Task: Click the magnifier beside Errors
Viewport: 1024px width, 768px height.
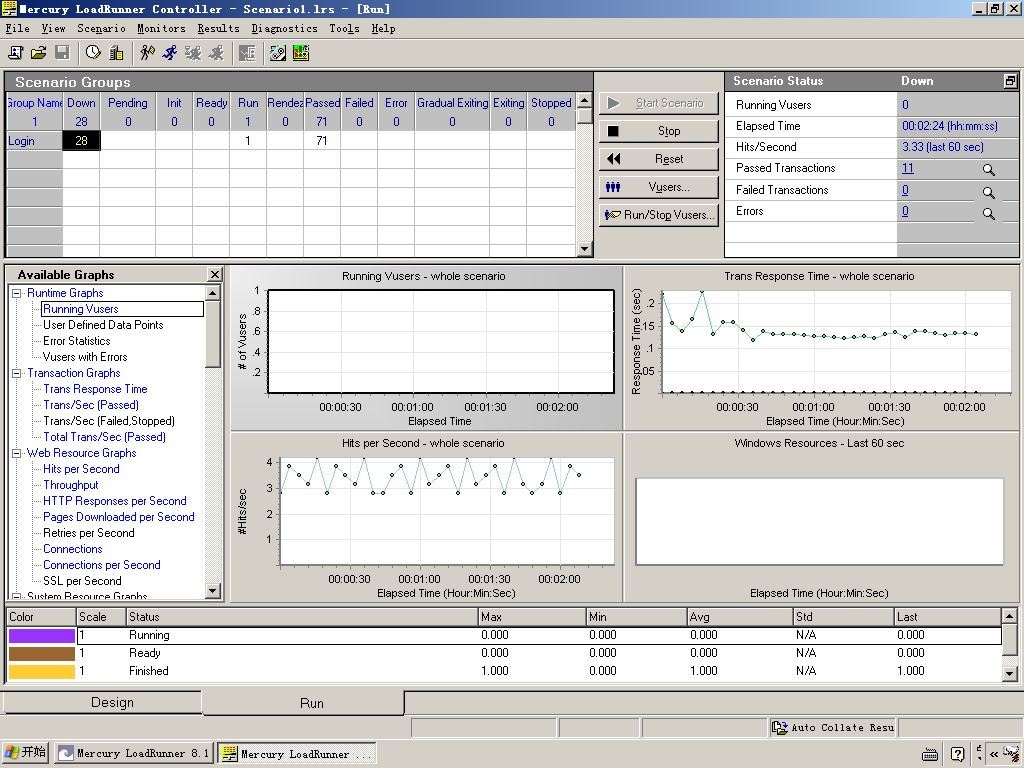Action: pos(989,214)
